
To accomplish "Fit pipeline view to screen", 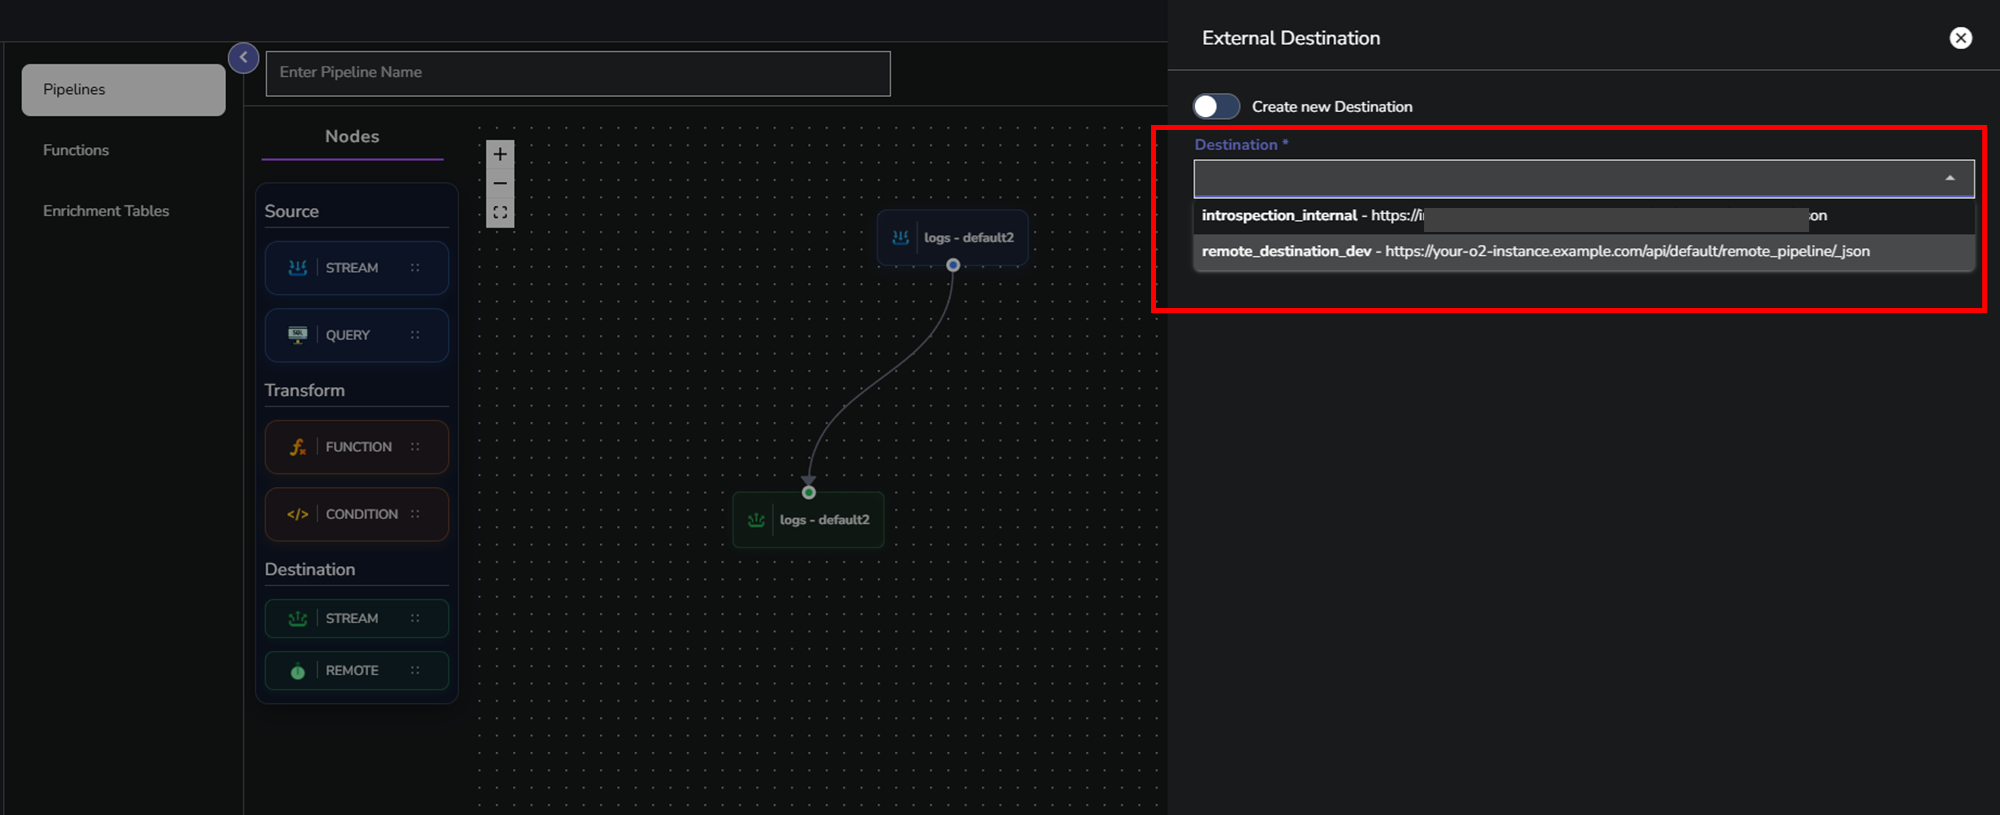I will click(x=500, y=213).
